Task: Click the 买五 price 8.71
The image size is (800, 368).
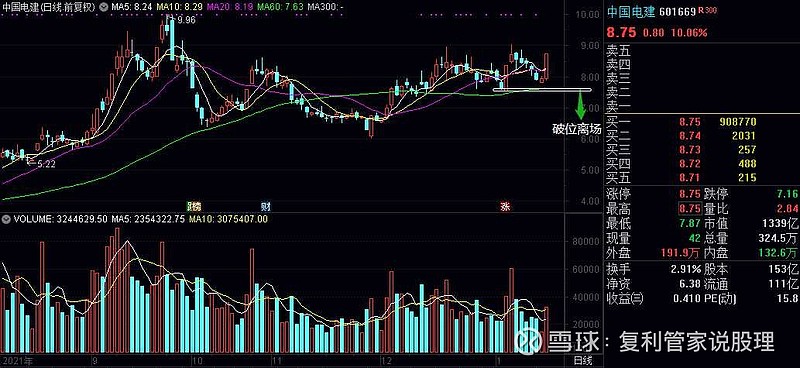Action: click(x=689, y=178)
